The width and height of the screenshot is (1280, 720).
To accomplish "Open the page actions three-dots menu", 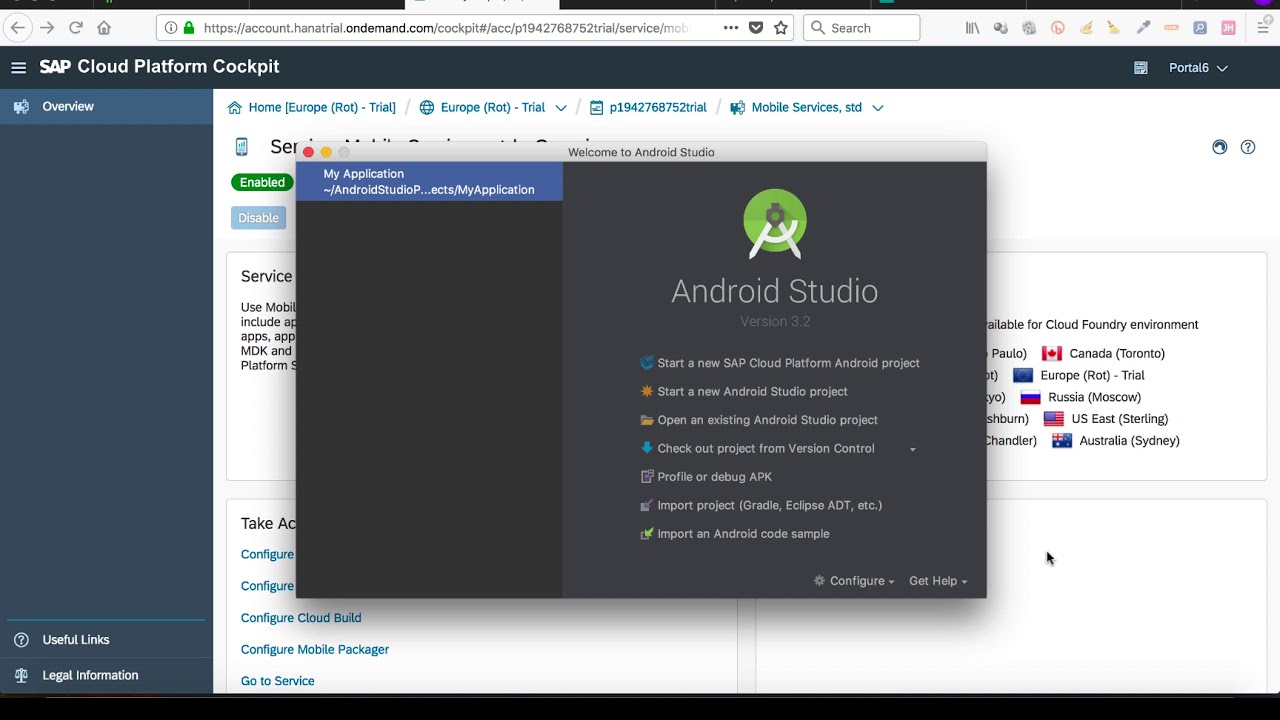I will click(x=731, y=28).
